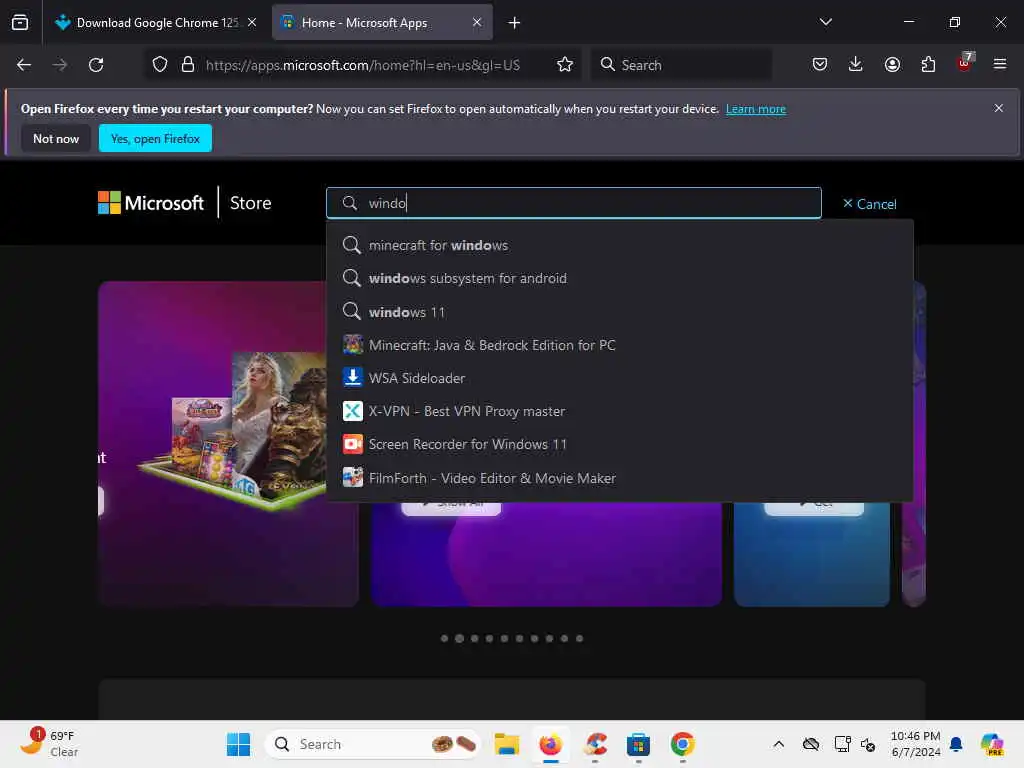Viewport: 1024px width, 768px height.
Task: Show hidden system tray icons
Action: click(778, 744)
